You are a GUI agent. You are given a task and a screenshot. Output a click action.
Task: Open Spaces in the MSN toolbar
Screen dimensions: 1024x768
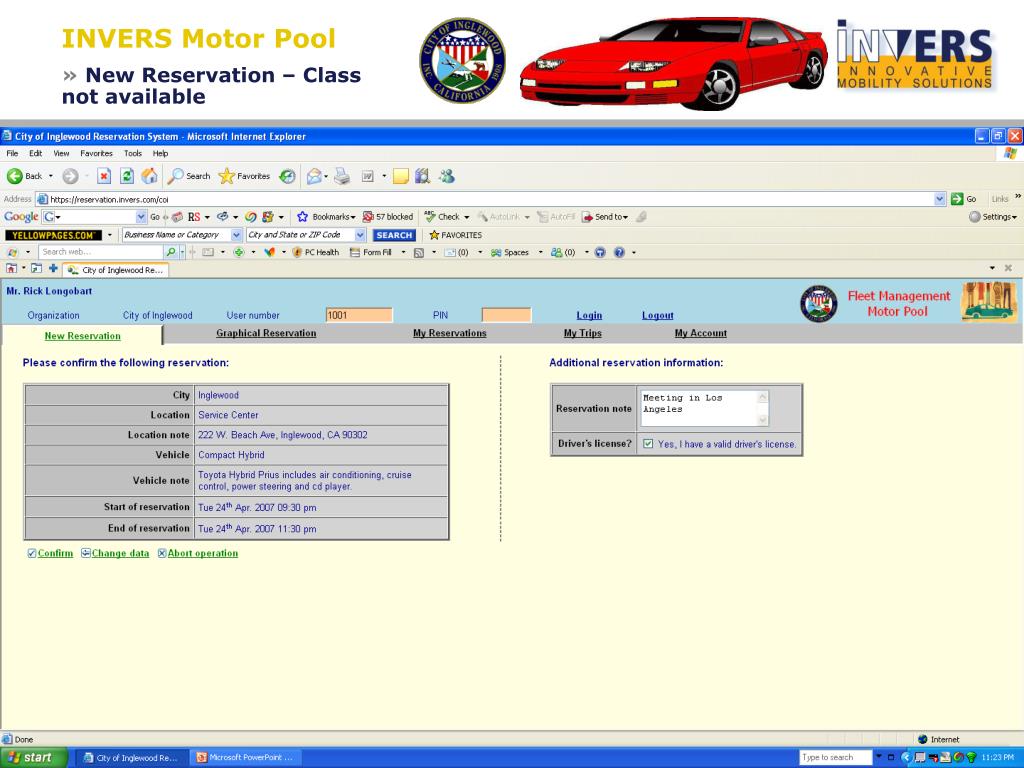[x=510, y=252]
